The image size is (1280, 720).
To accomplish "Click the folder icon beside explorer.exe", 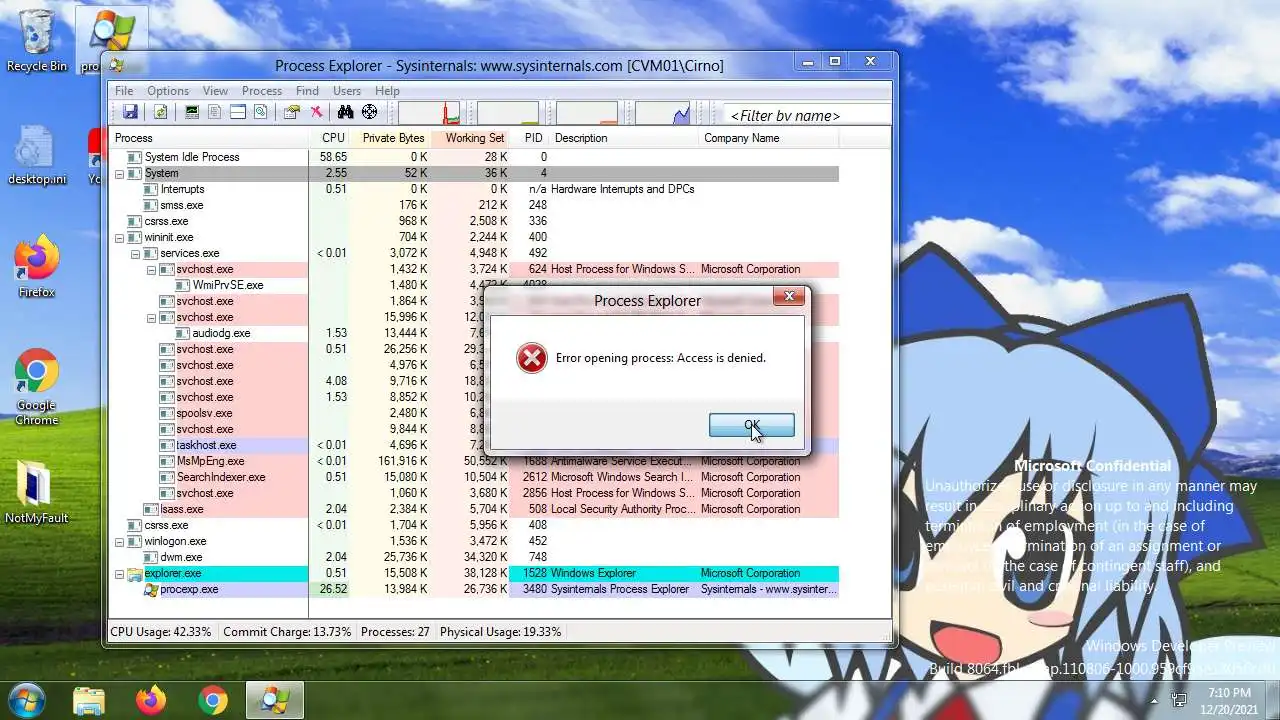I will click(134, 573).
